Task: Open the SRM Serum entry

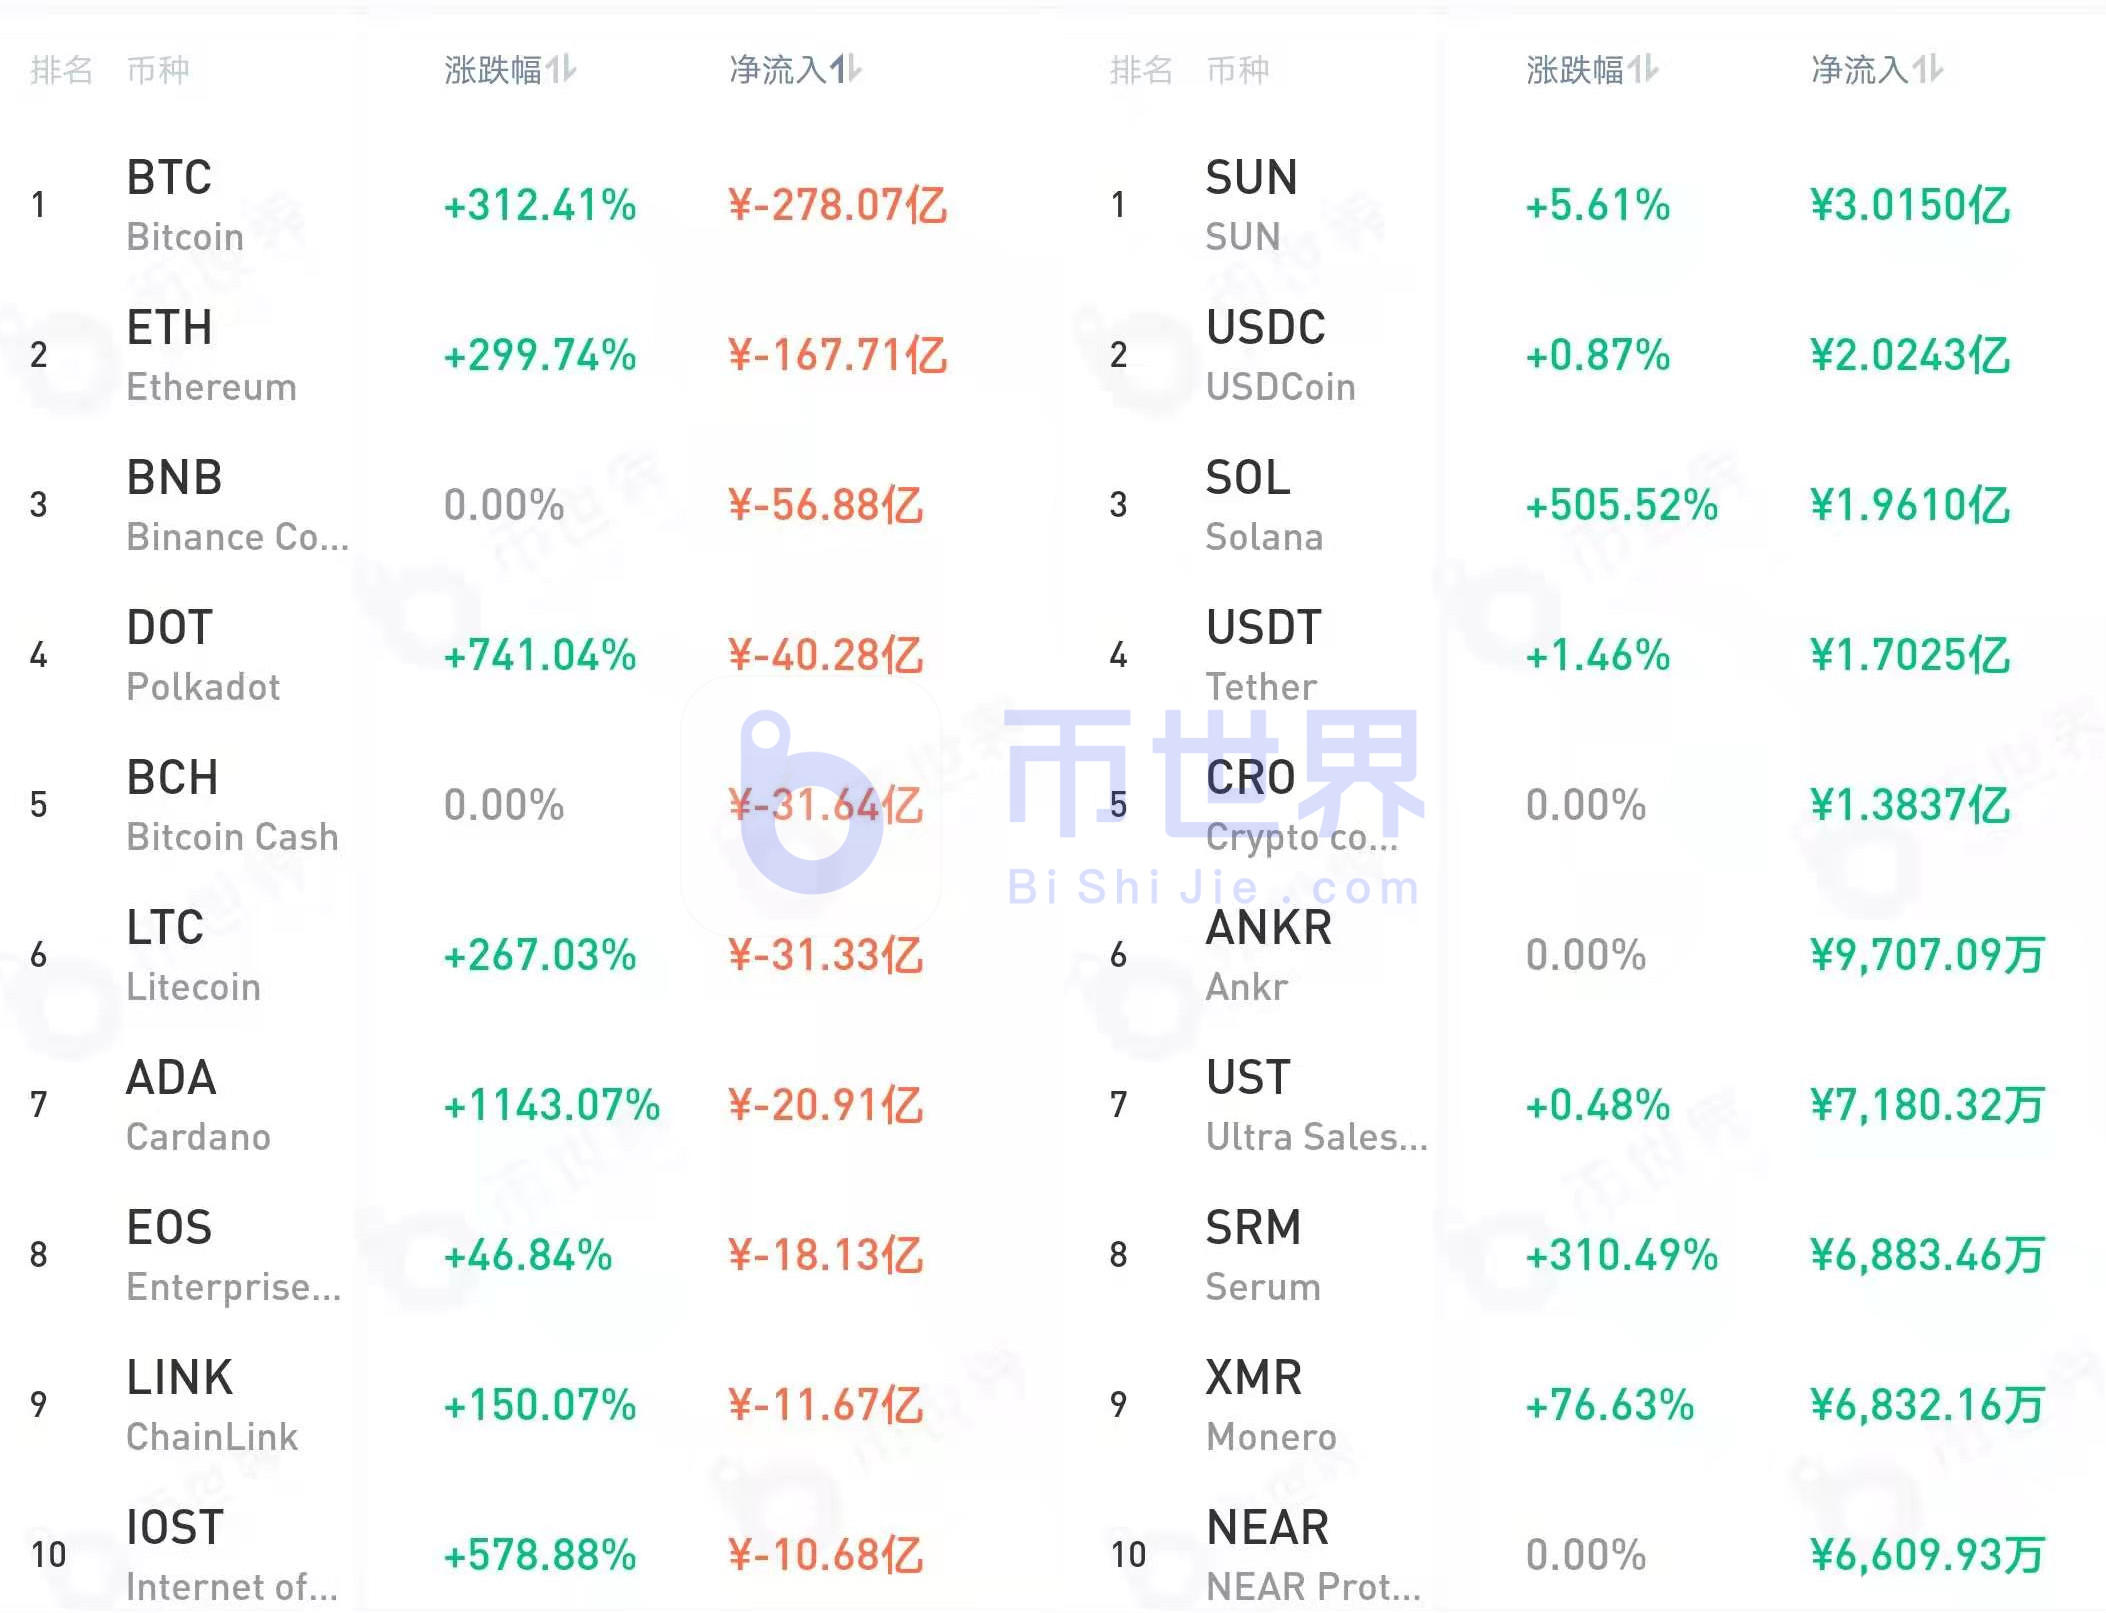Action: tap(1254, 1255)
